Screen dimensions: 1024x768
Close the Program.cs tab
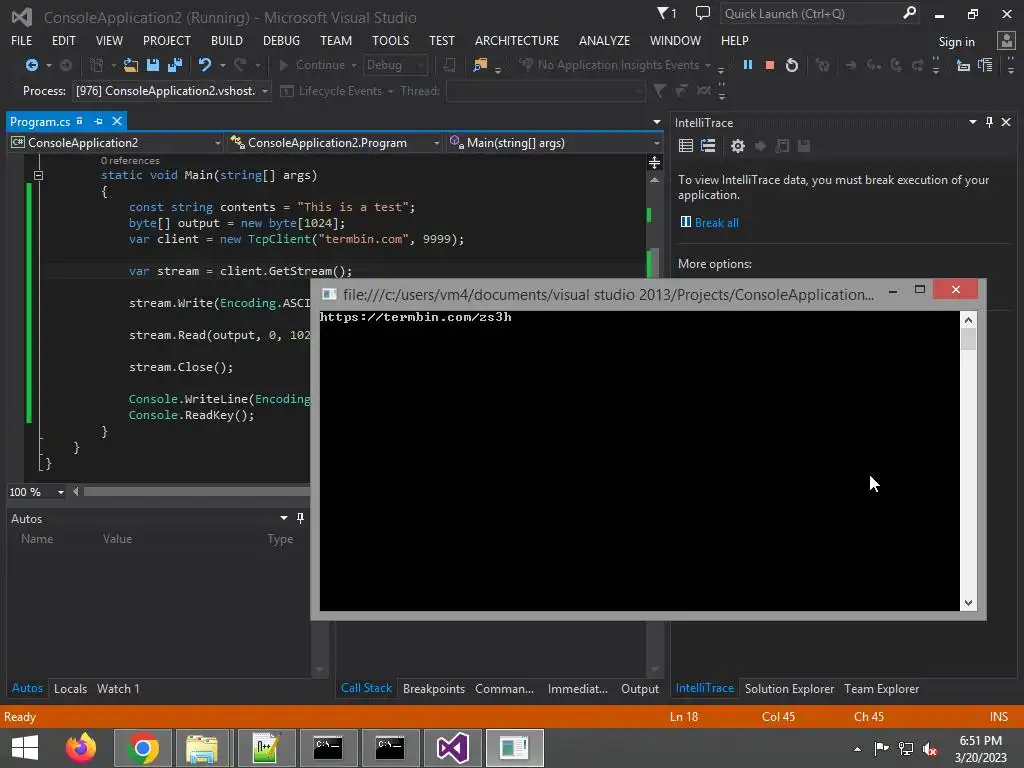coord(117,121)
